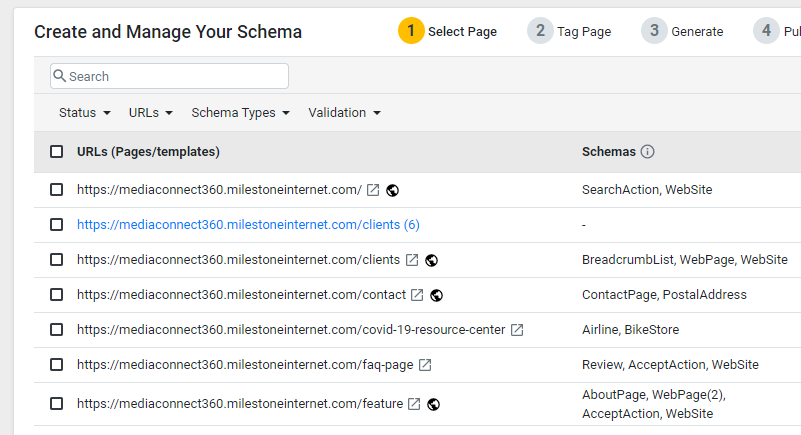Open the clients (6) blue link
This screenshot has height=435, width=801.
tap(248, 225)
